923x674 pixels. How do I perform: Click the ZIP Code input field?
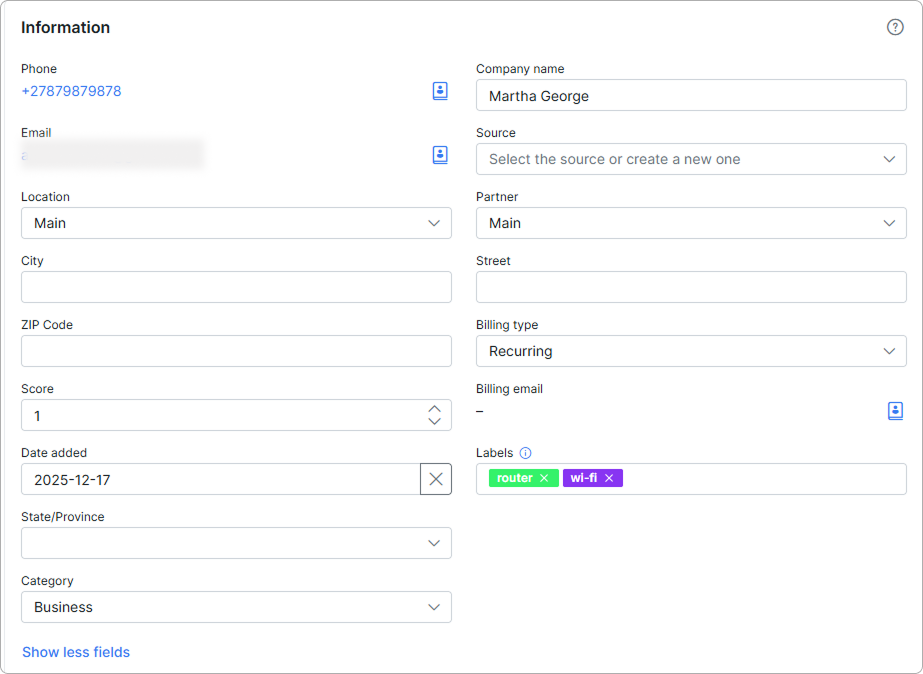click(236, 351)
